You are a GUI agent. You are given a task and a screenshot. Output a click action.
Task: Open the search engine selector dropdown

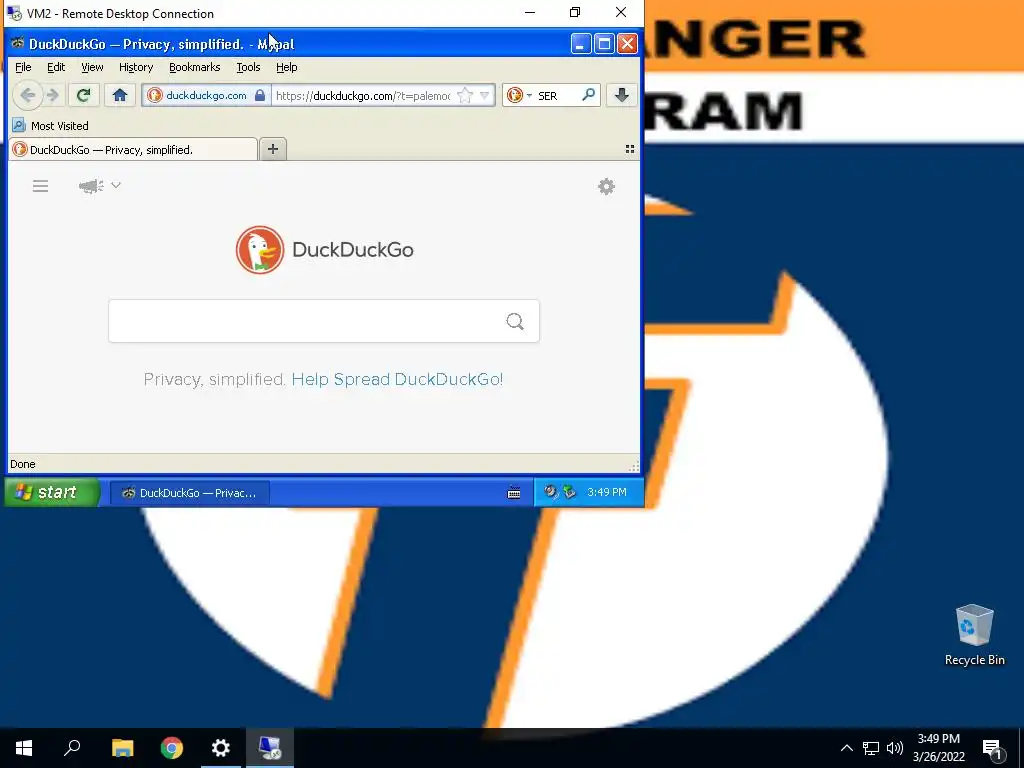[x=519, y=95]
